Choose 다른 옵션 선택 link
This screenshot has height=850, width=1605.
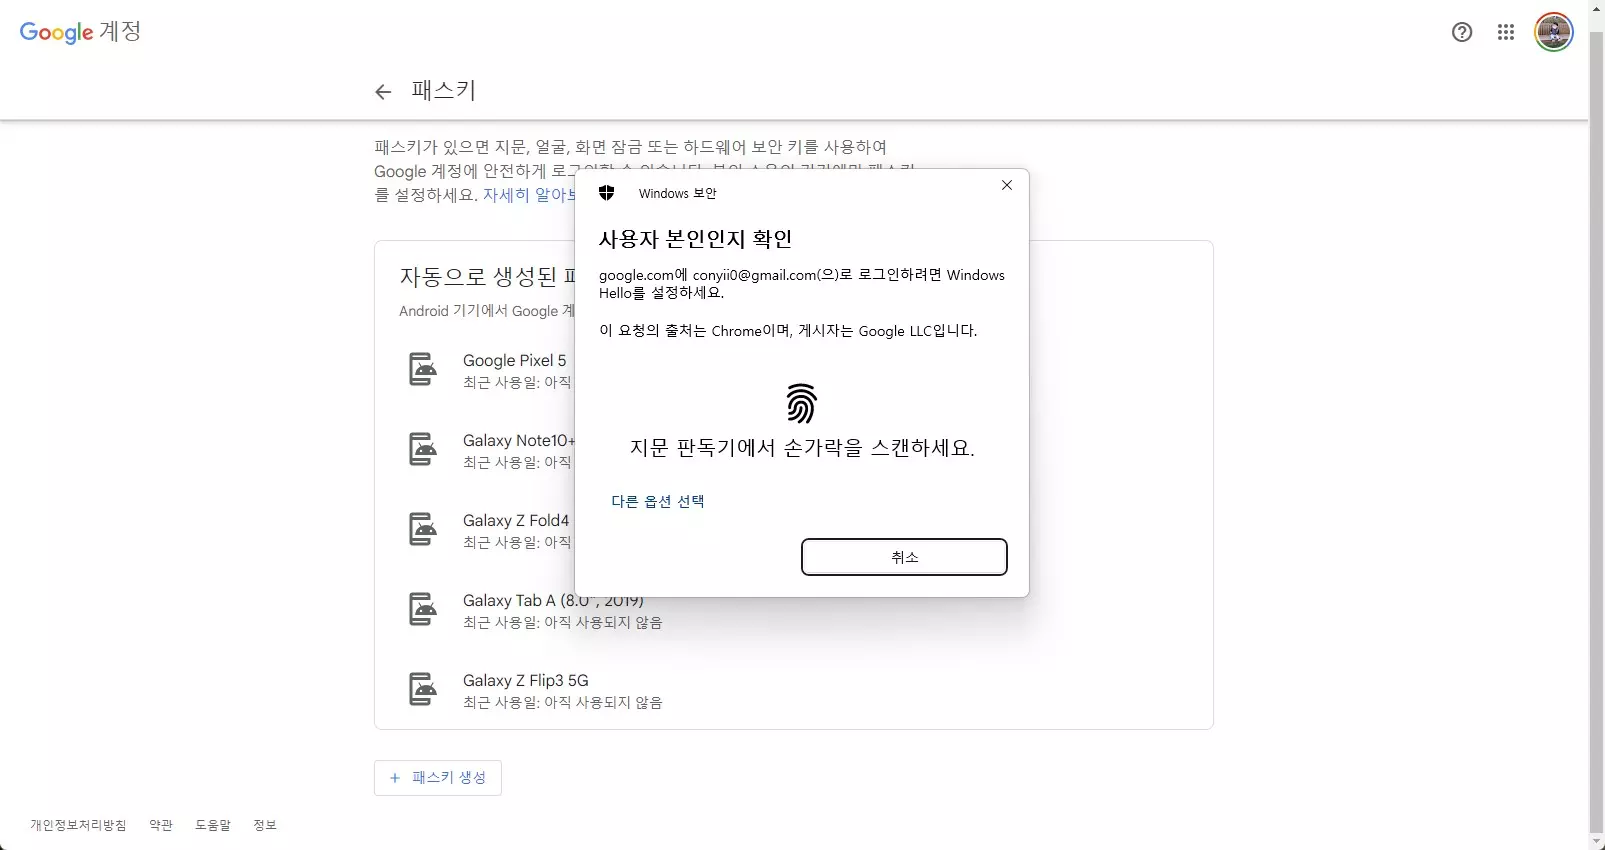point(658,501)
